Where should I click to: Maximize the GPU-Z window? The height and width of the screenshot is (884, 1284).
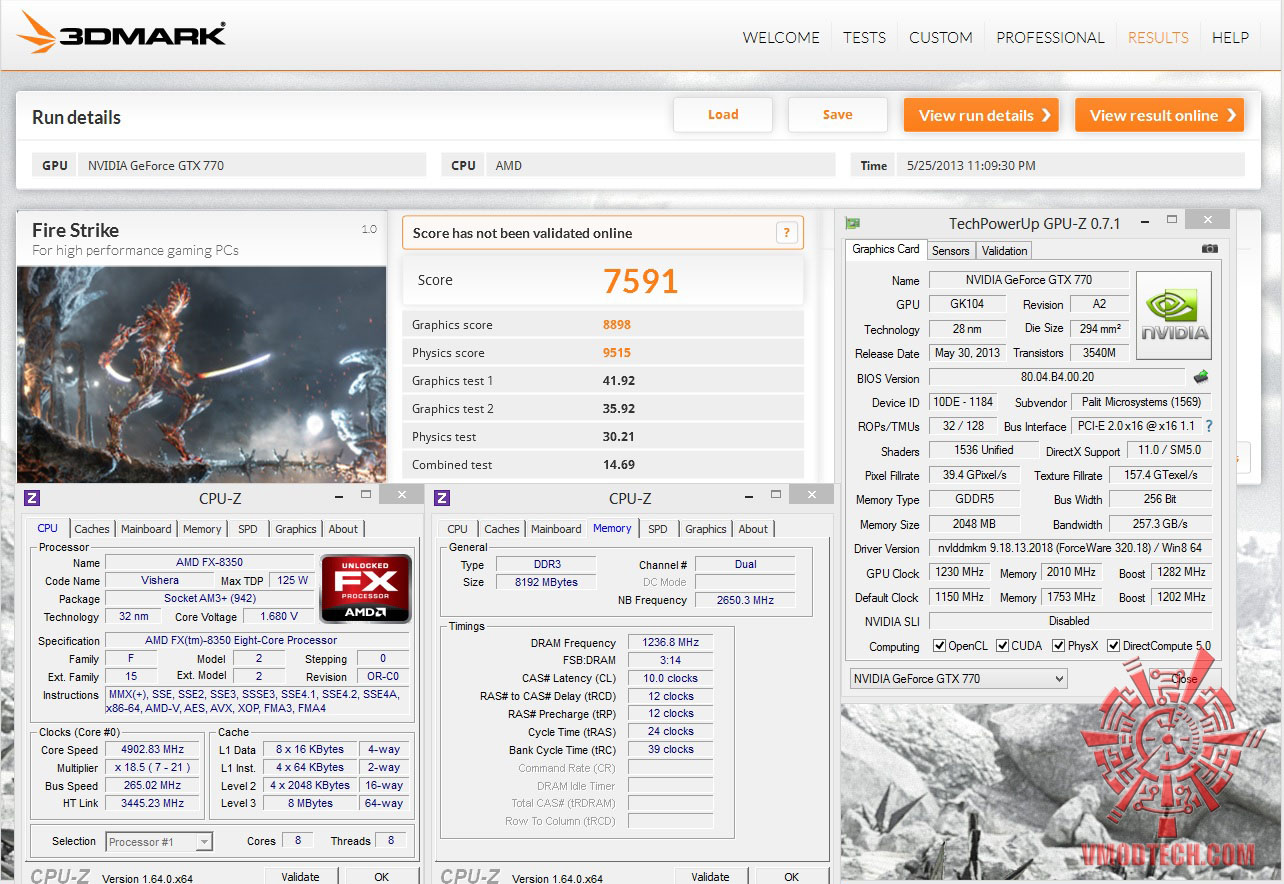coord(1173,218)
